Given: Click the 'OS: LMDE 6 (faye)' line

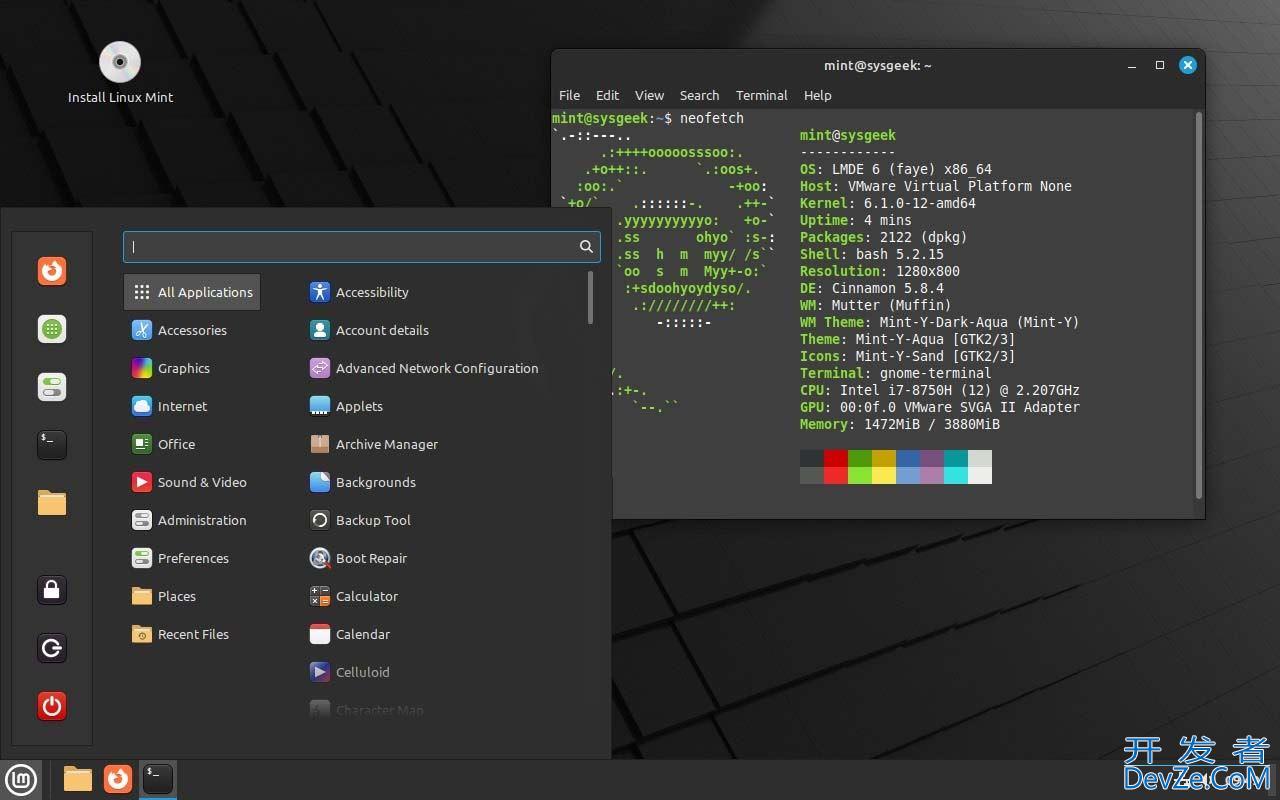Looking at the screenshot, I should pos(896,169).
